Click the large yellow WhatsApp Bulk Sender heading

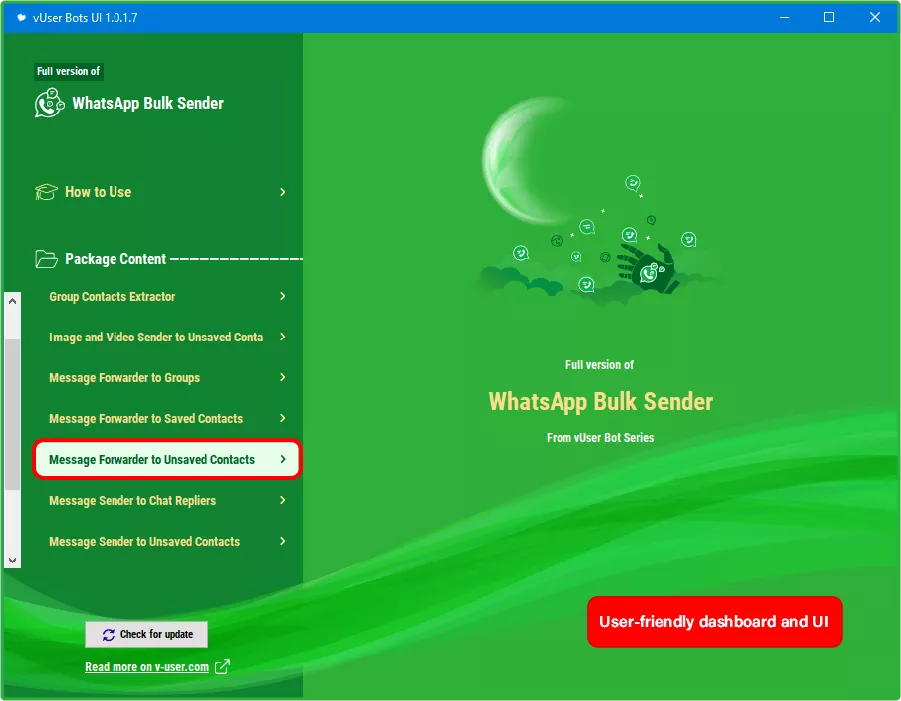600,402
